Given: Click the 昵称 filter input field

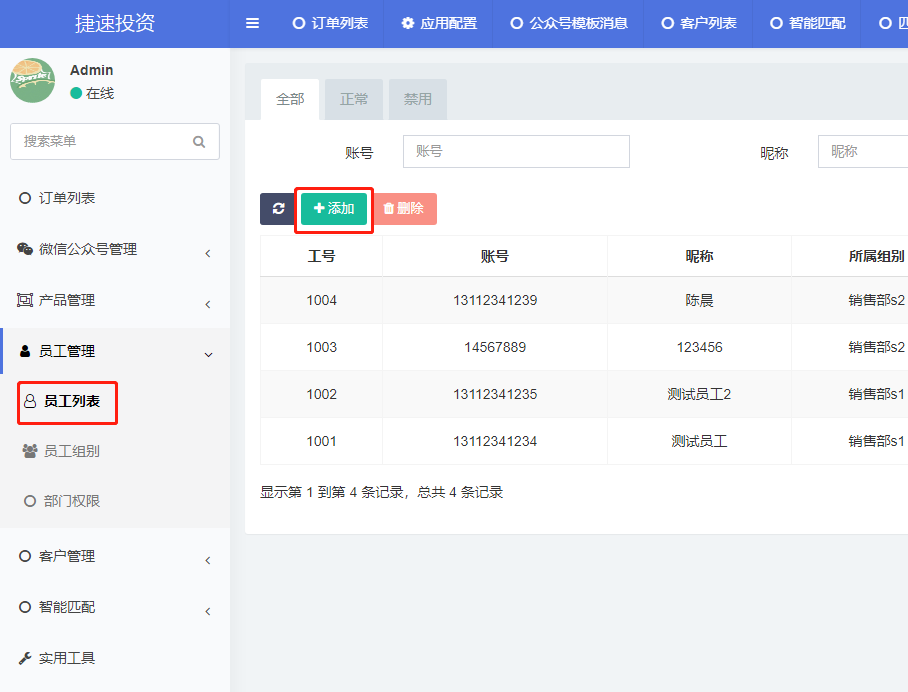Looking at the screenshot, I should (x=863, y=152).
